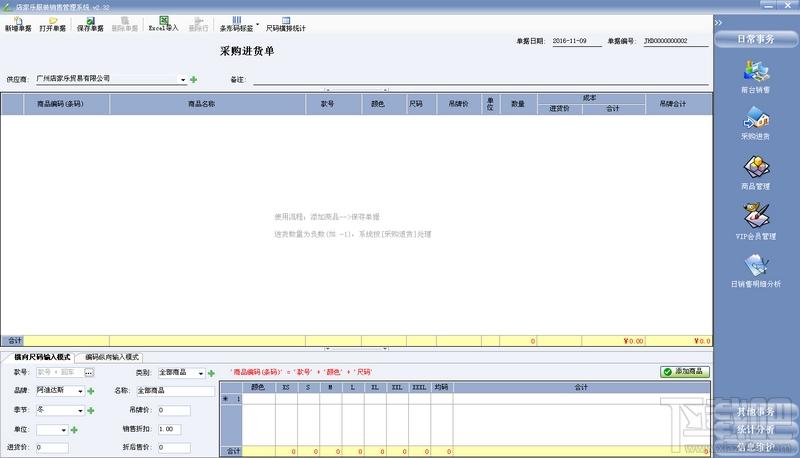
Task: Click the greyed 删除行 toolbar icon
Action: pos(198,24)
